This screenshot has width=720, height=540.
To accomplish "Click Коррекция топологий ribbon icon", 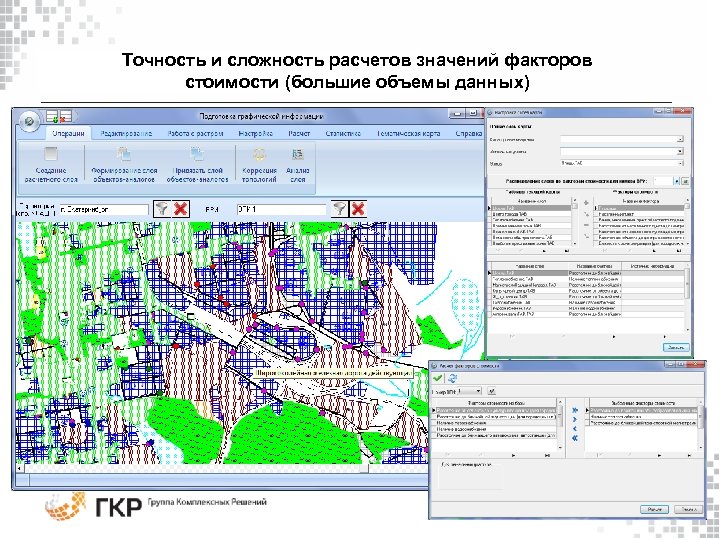I will click(x=259, y=153).
